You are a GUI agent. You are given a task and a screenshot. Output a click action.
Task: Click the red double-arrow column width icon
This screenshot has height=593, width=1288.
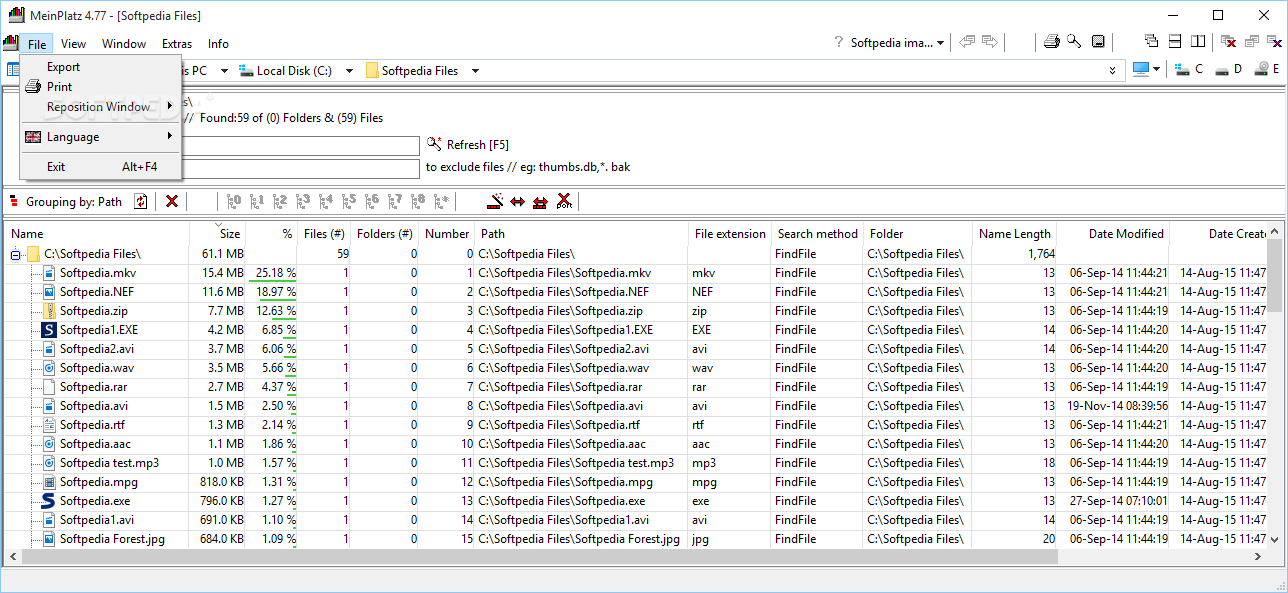517,201
